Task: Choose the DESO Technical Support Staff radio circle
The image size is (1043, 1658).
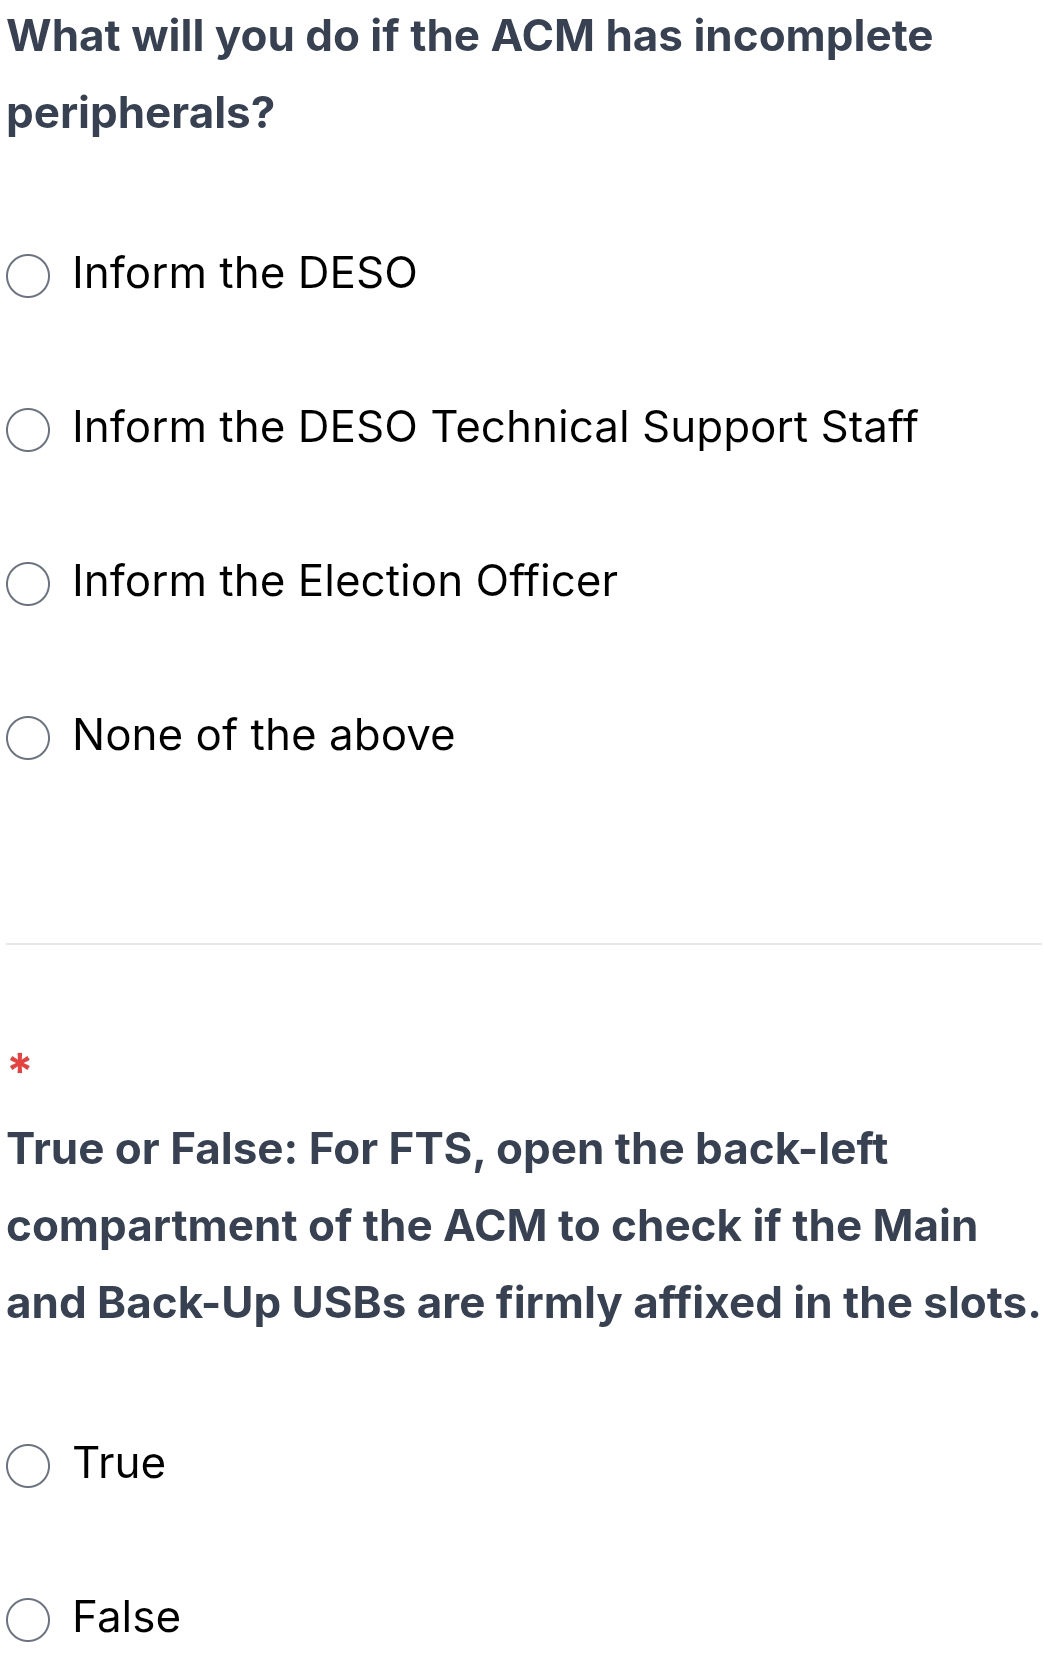Action: point(28,430)
